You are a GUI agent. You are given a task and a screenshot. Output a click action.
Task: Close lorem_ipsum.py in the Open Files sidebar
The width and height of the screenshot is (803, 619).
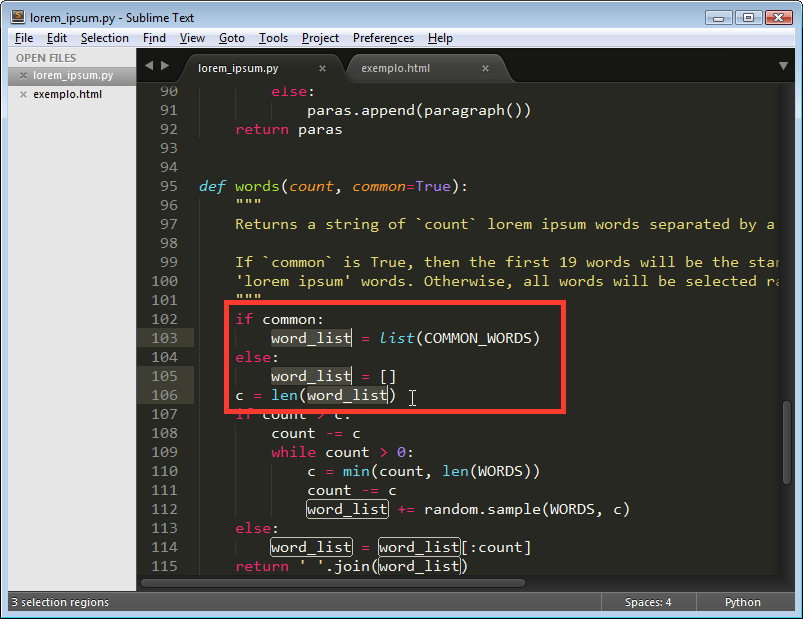coord(23,76)
